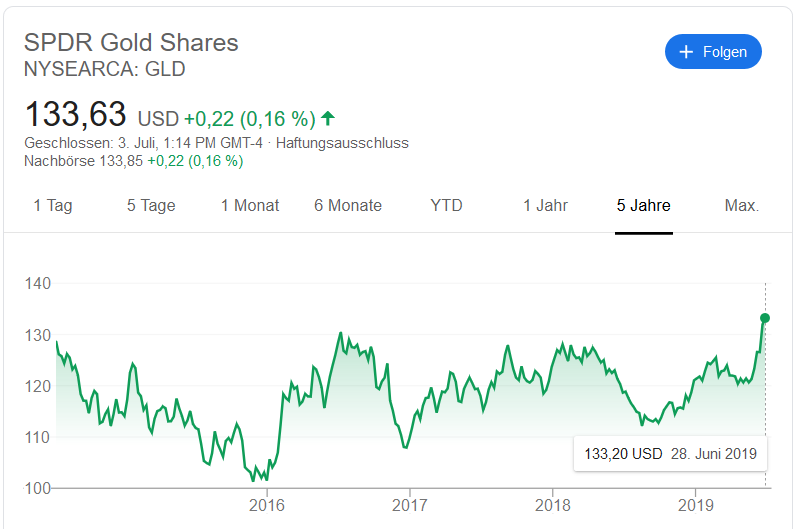Click the 133,20 USD chart tooltip
Image resolution: width=800 pixels, height=529 pixels.
[670, 454]
